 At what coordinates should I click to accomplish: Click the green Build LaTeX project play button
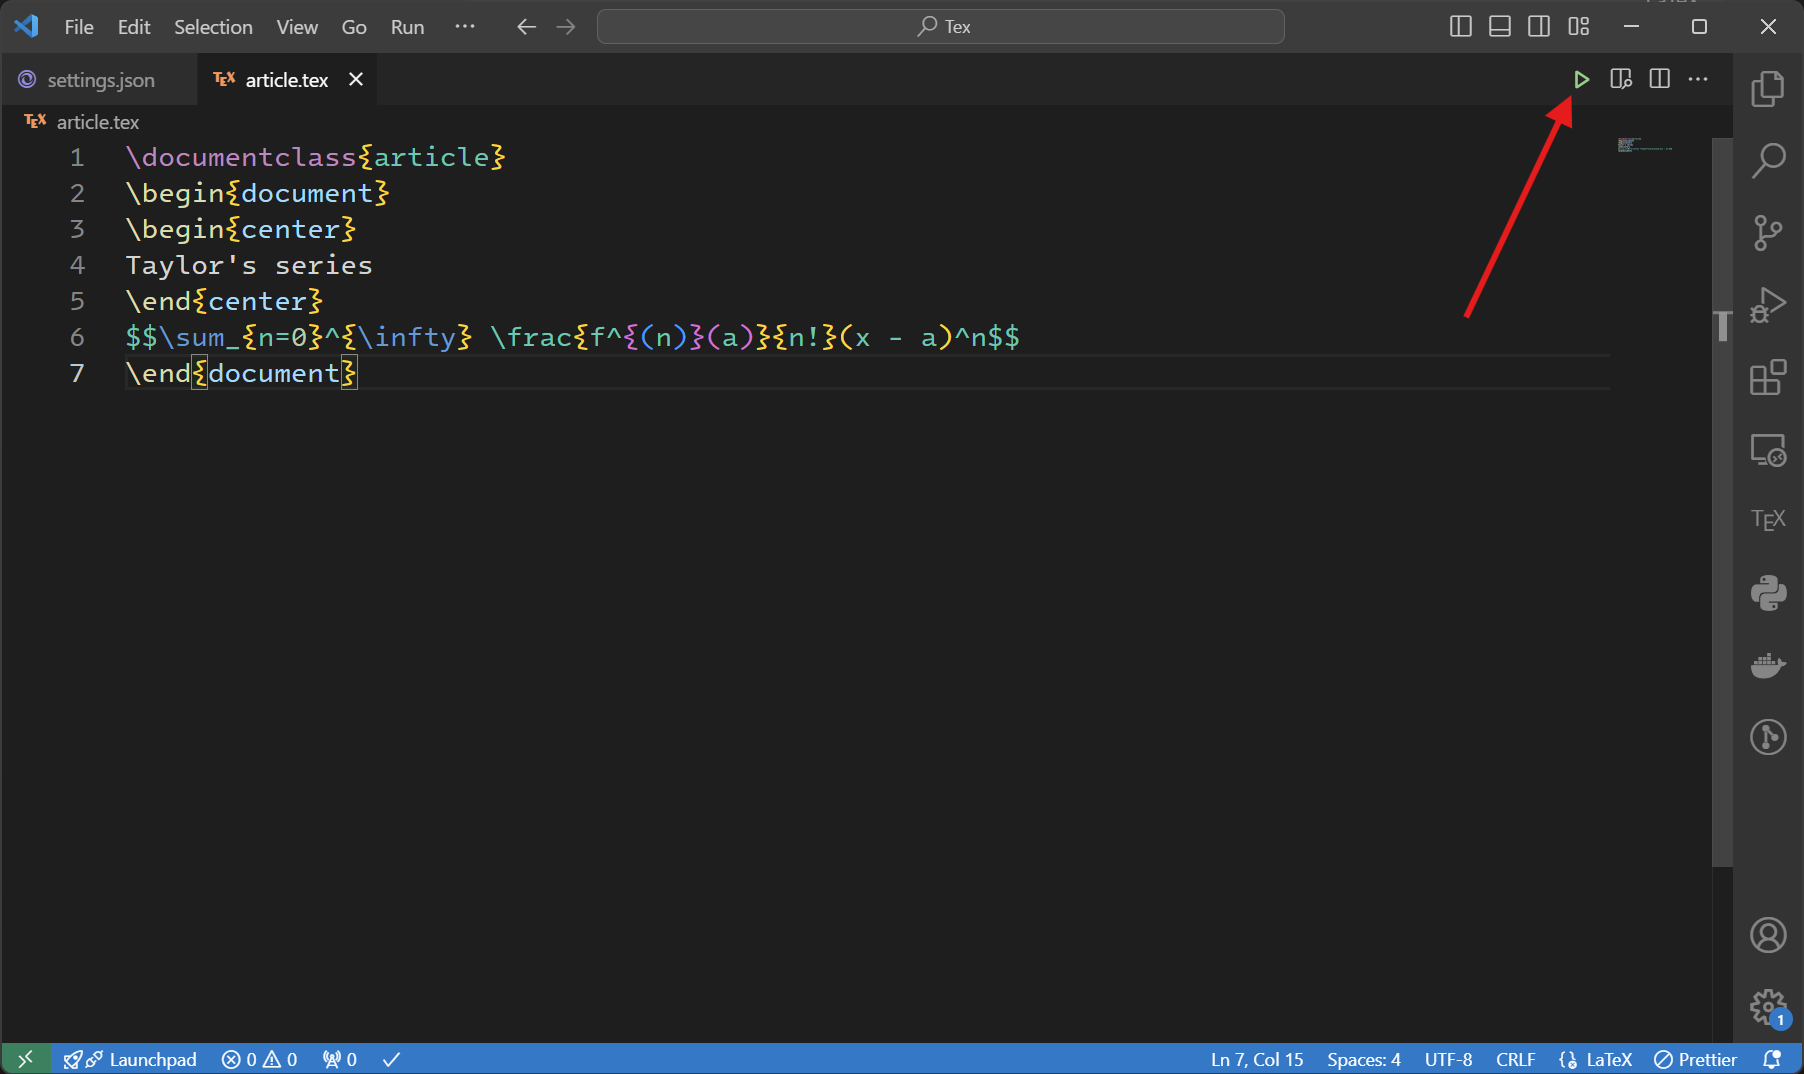tap(1581, 79)
